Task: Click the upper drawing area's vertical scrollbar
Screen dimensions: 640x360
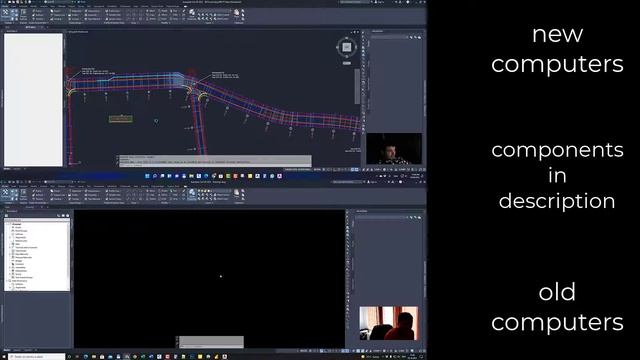Action: tap(357, 87)
